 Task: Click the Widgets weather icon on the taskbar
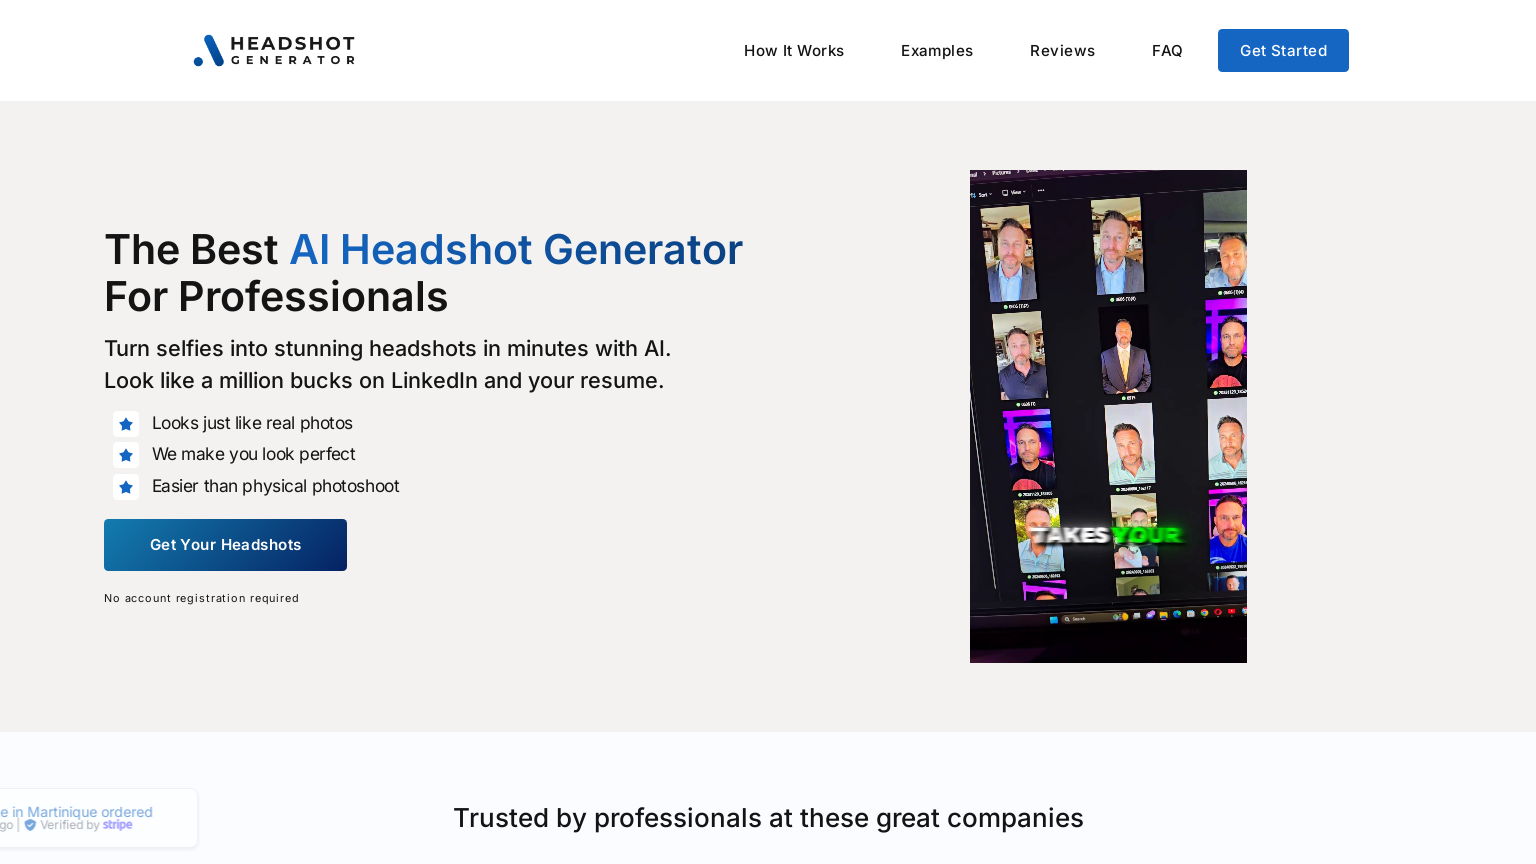(x=1120, y=617)
